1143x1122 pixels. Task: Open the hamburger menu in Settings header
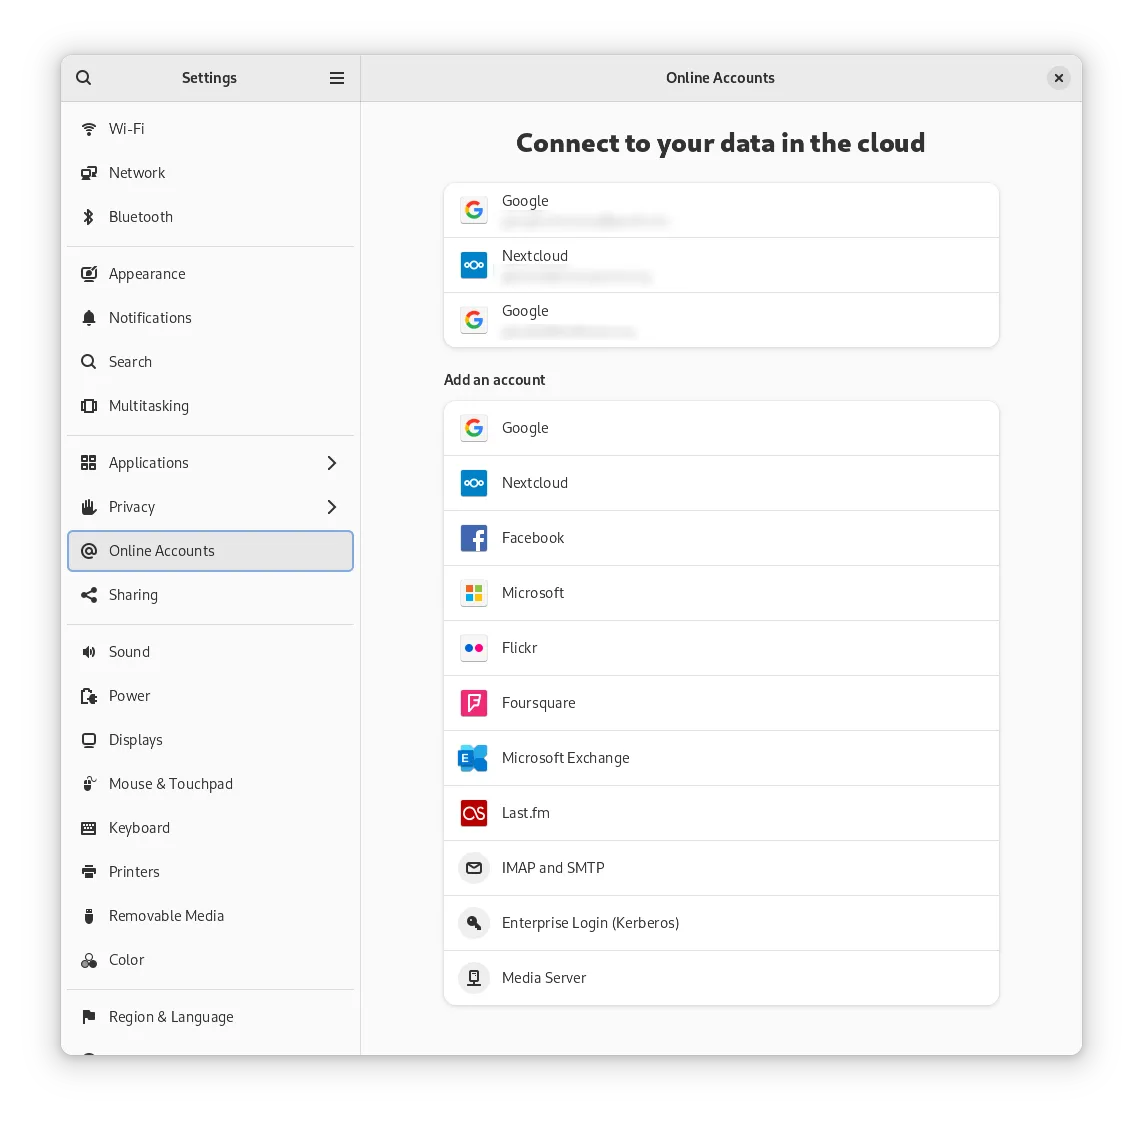click(337, 78)
